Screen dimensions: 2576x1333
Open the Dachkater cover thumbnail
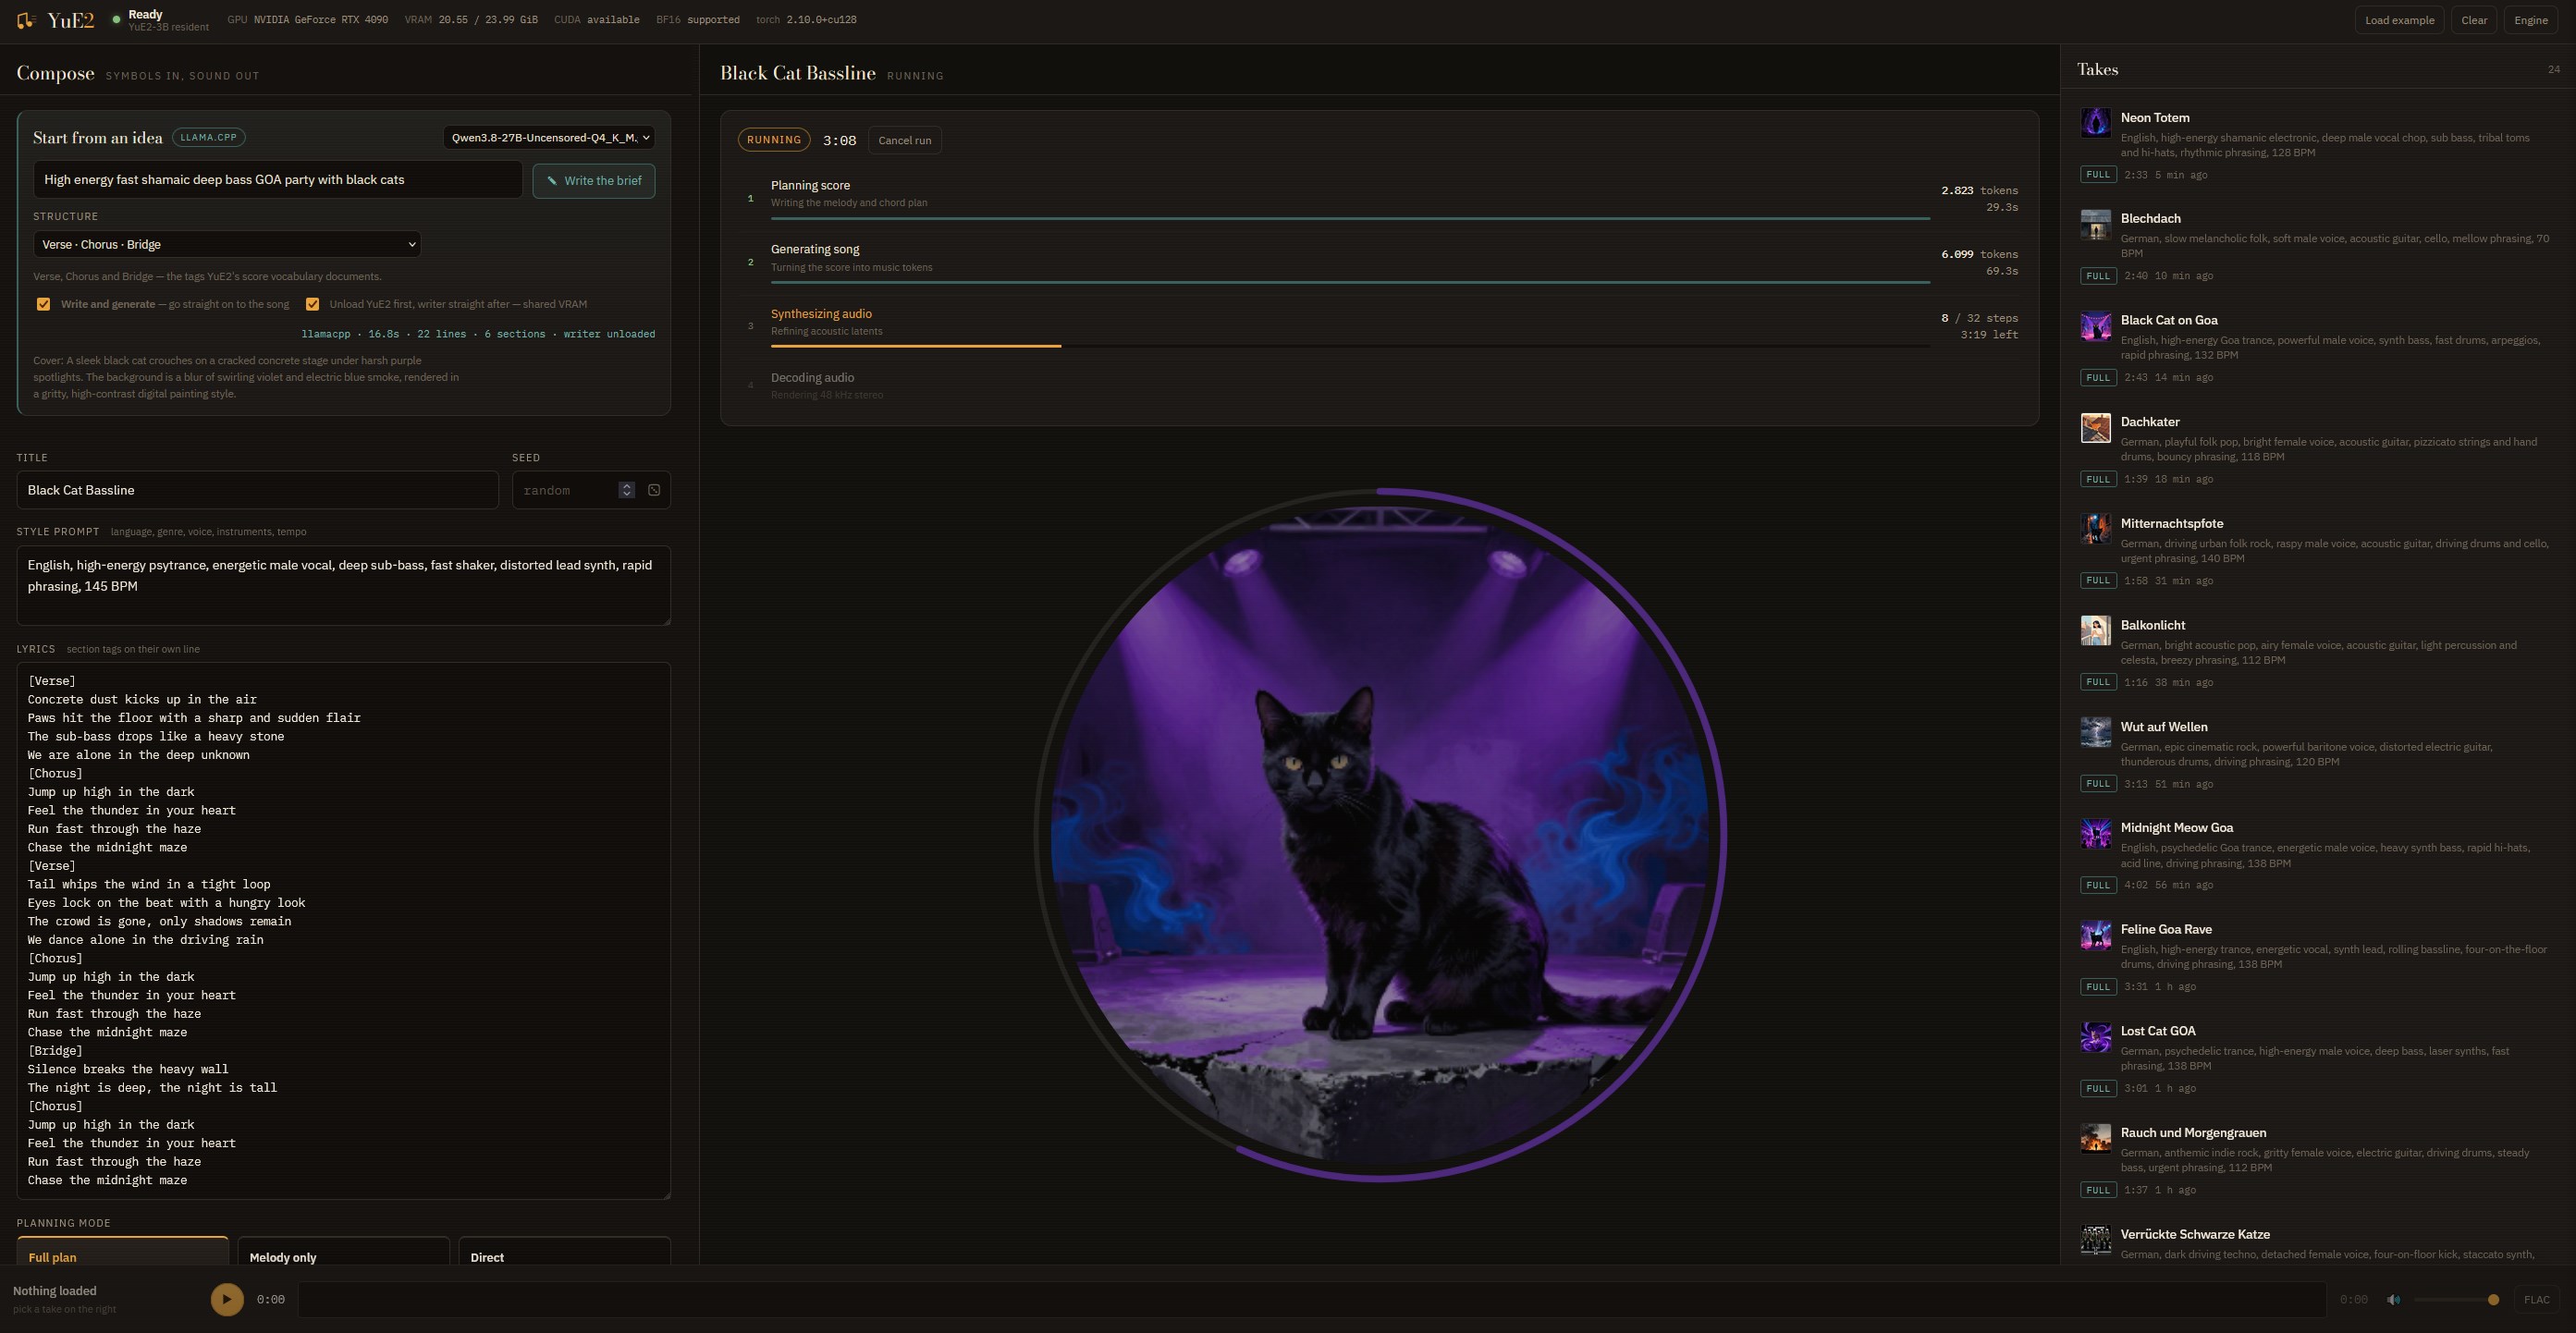2095,428
